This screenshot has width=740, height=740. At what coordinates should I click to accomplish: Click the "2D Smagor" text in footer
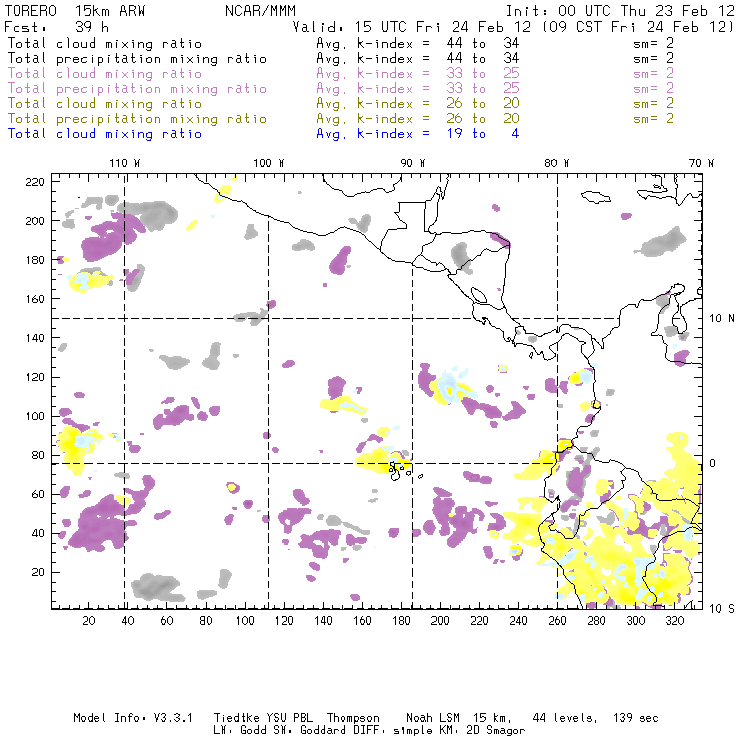(x=496, y=731)
